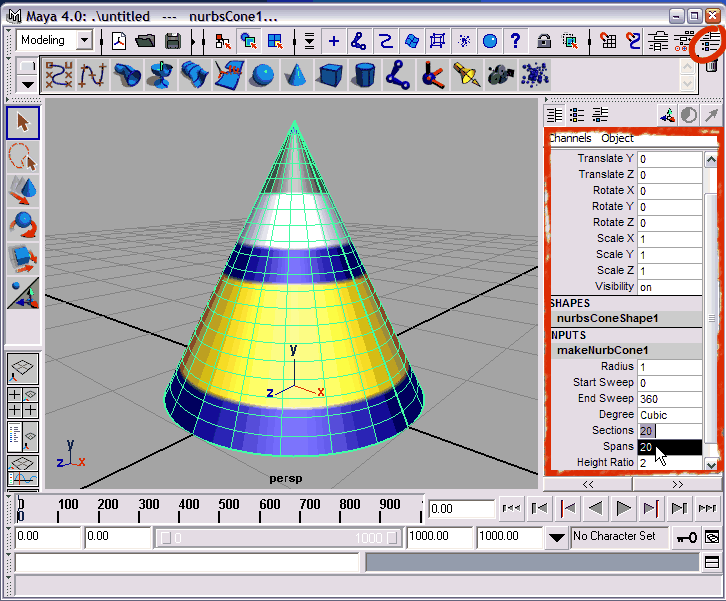Open the character set dropdown arrow
726x601 pixels.
[557, 538]
